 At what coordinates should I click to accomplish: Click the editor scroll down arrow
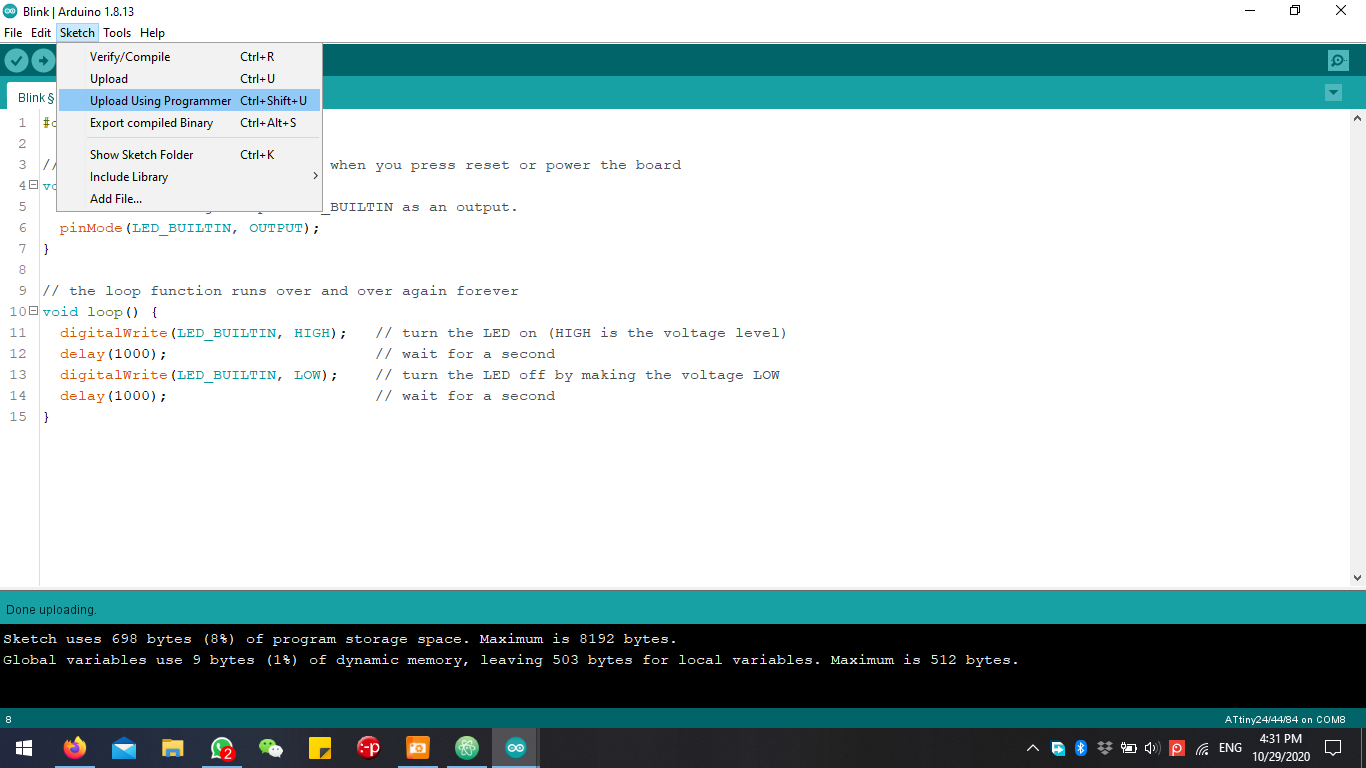(1357, 577)
